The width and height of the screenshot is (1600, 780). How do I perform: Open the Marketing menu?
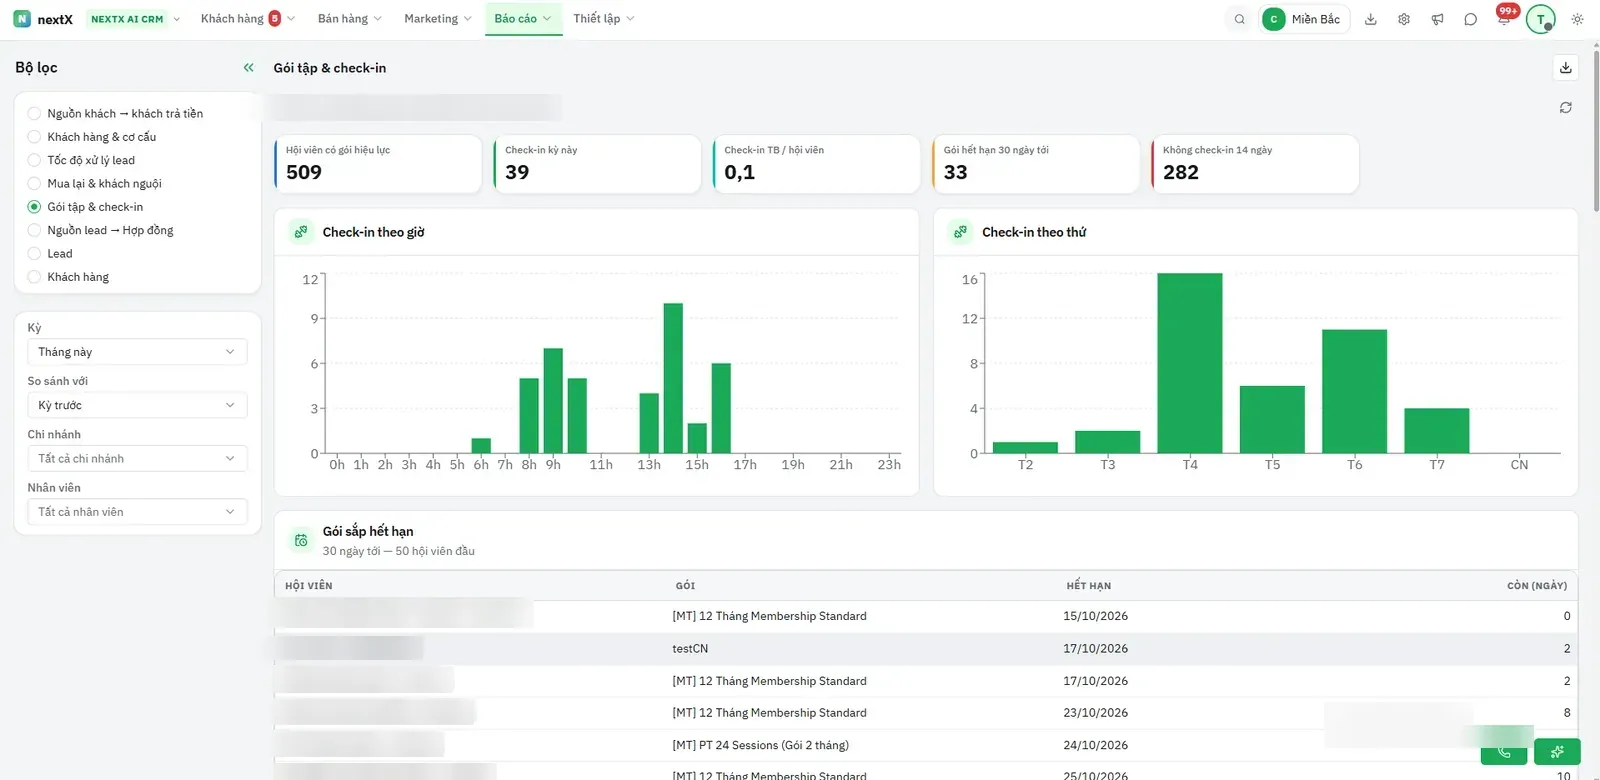click(x=438, y=19)
